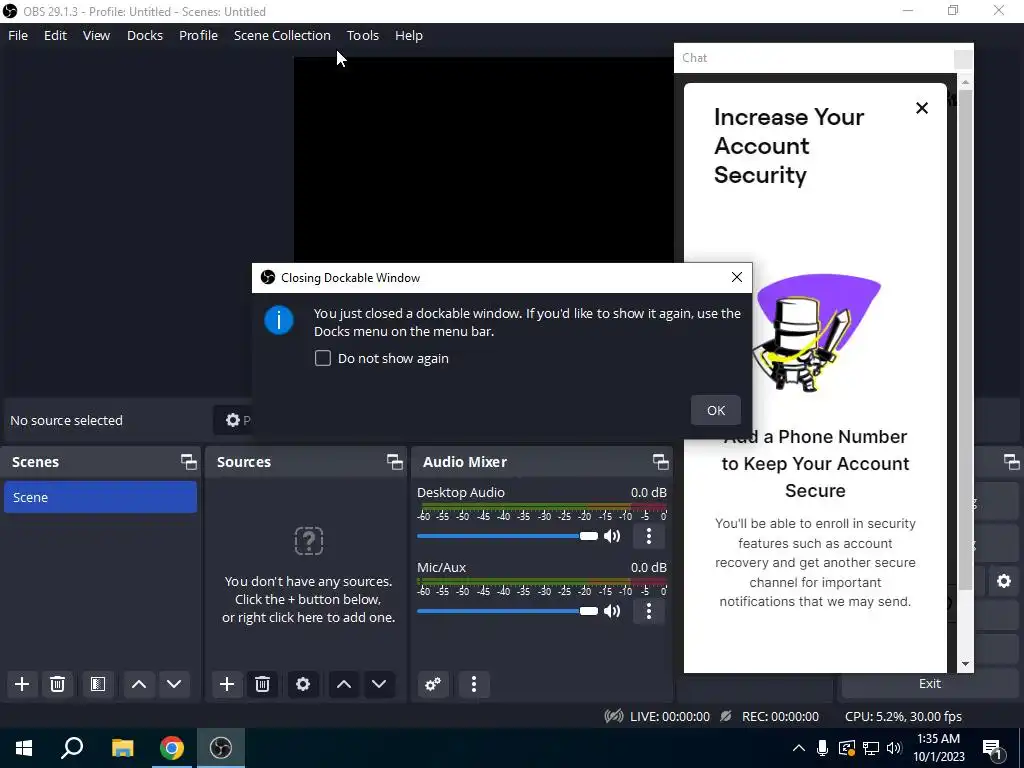The width and height of the screenshot is (1024, 768).
Task: Remove selected source with trash icon
Action: coord(263,684)
